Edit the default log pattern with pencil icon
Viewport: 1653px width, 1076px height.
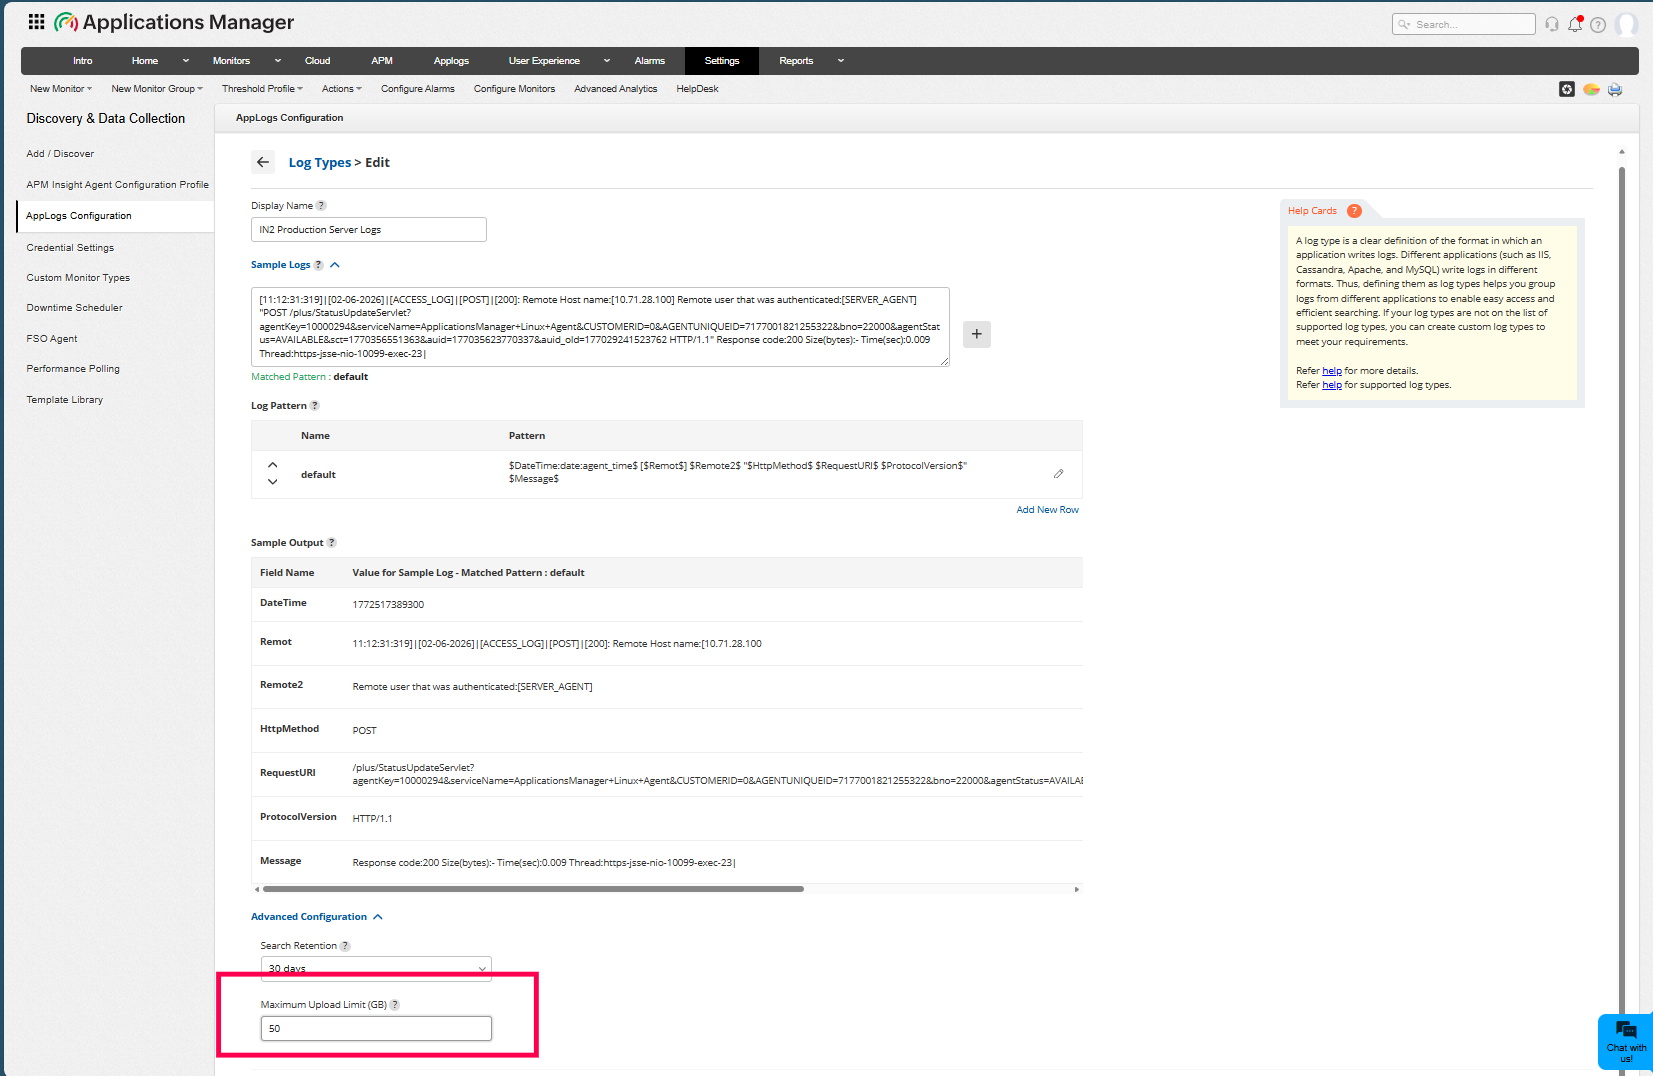(1058, 474)
